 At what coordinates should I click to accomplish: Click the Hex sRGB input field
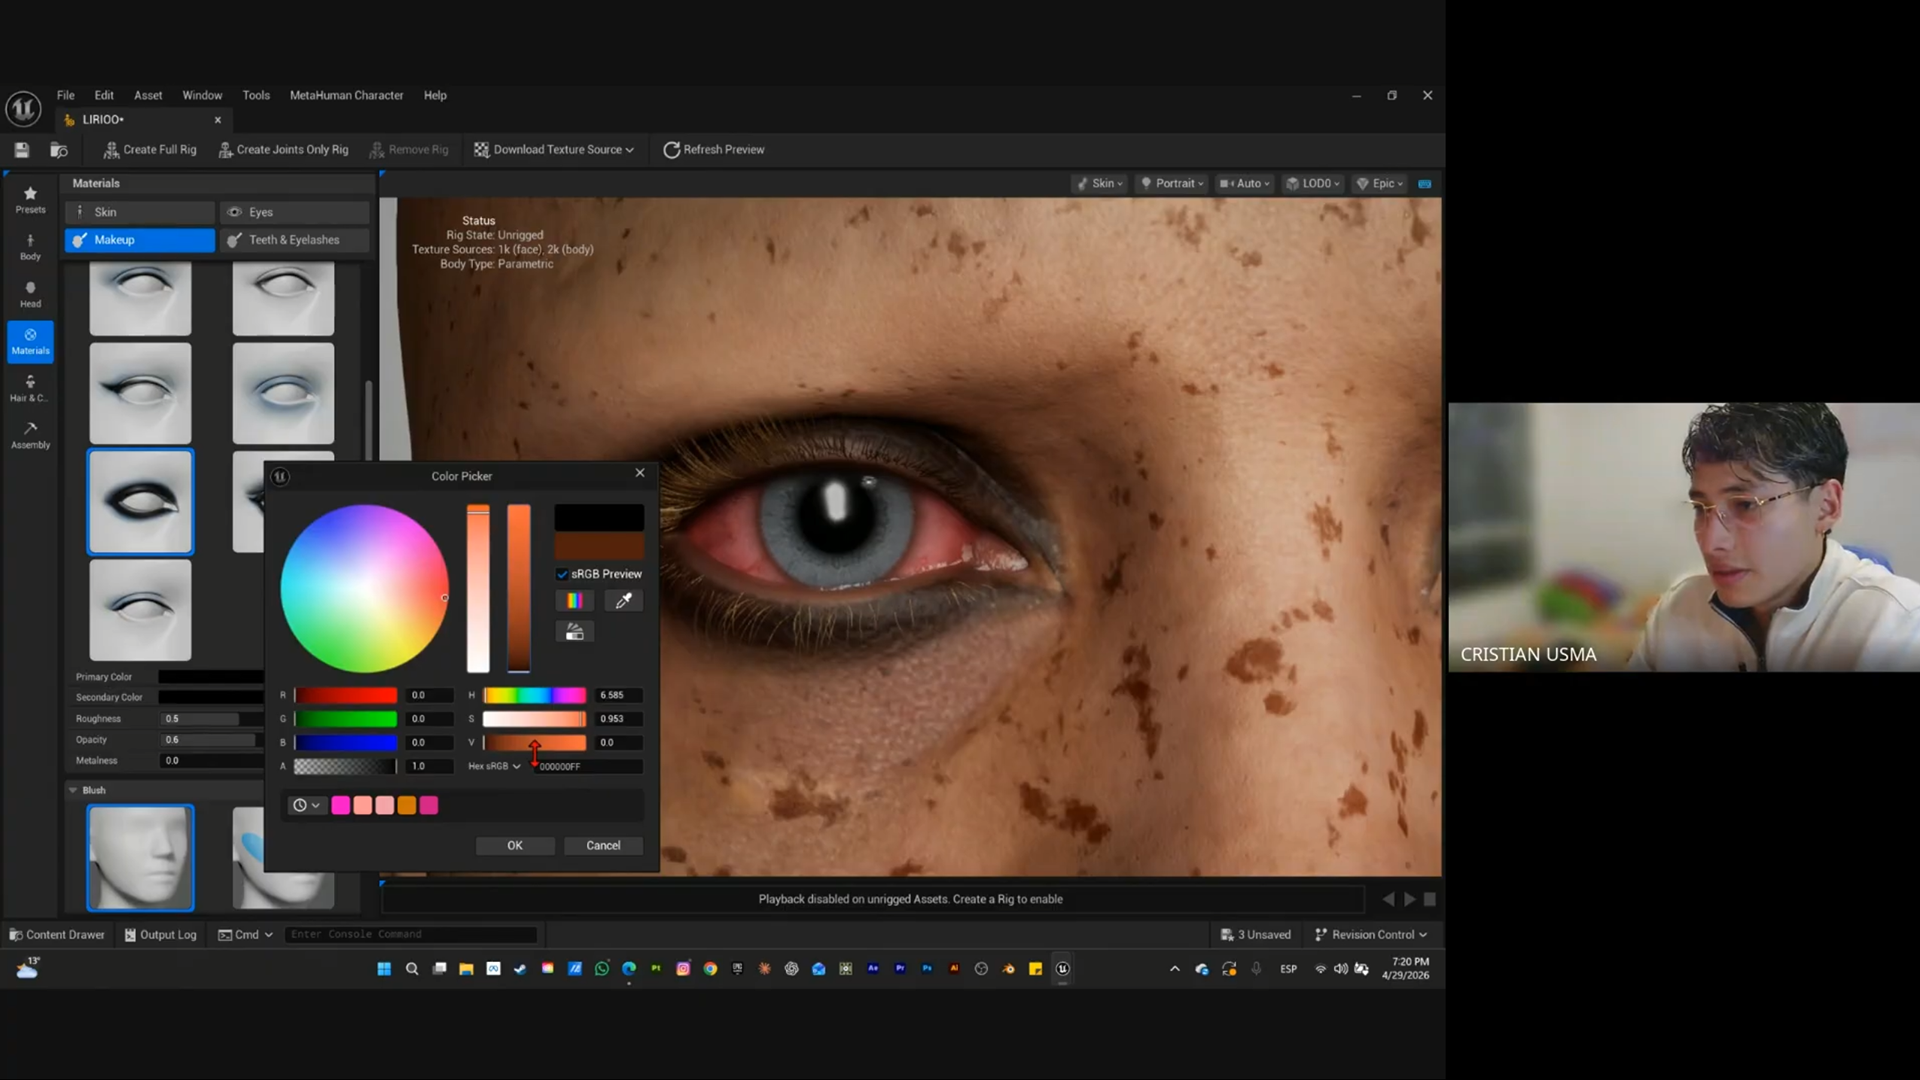click(589, 766)
